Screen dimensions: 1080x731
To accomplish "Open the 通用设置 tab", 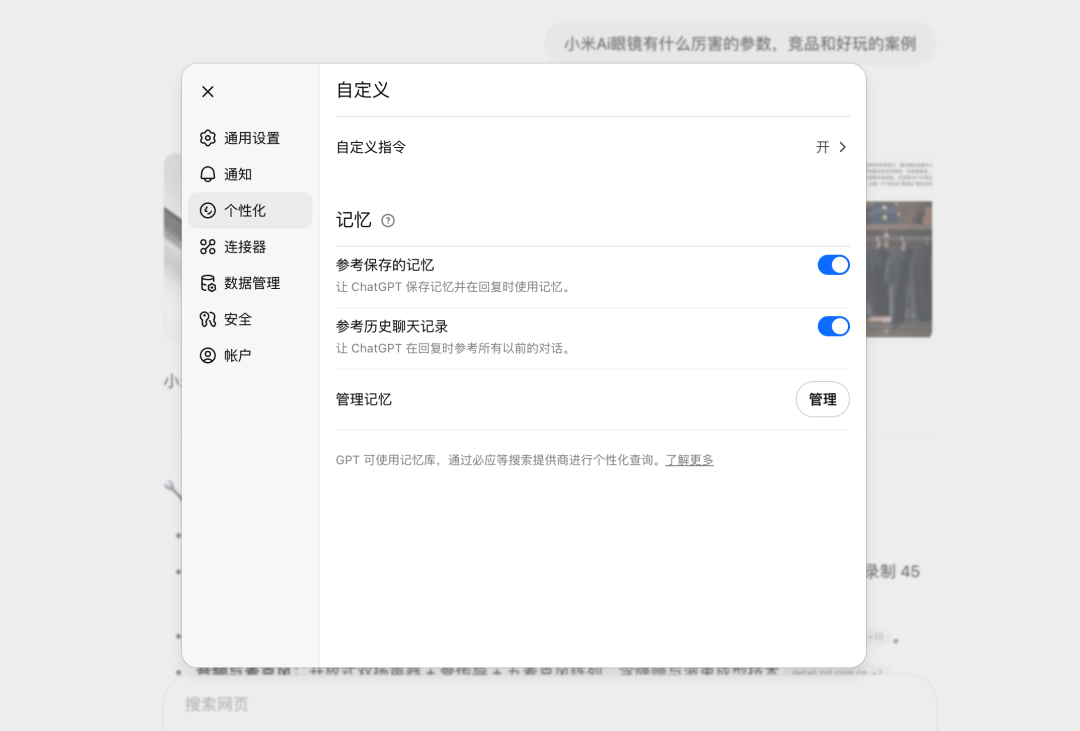I will (250, 138).
